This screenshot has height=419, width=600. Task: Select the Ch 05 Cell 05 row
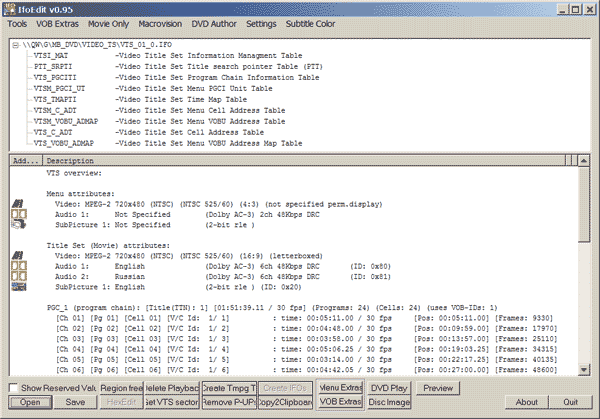click(x=307, y=359)
